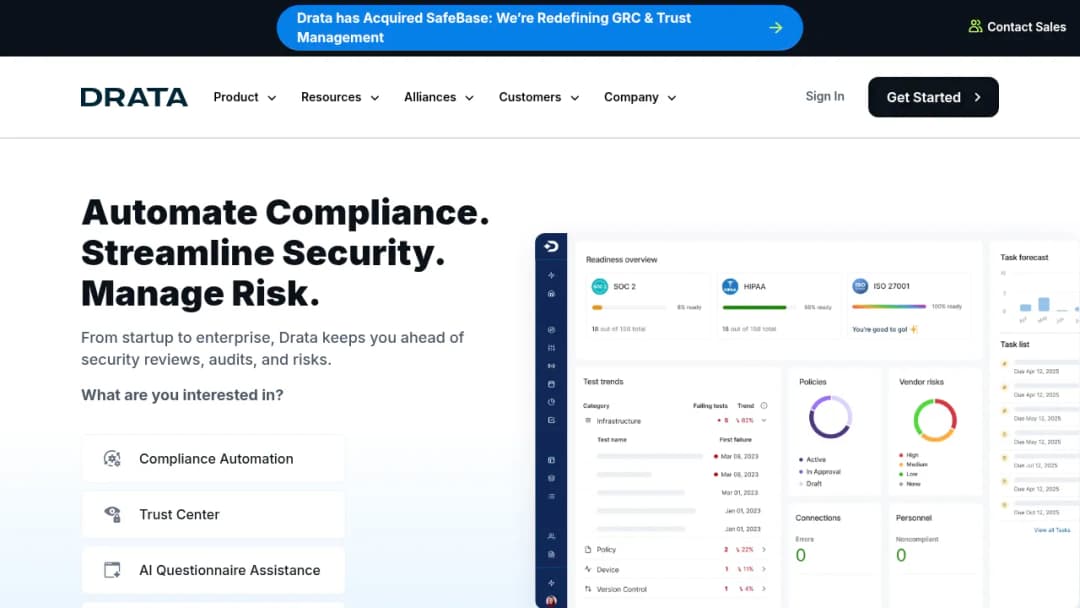The width and height of the screenshot is (1080, 608).
Task: Expand the Alliances dropdown
Action: pos(439,97)
